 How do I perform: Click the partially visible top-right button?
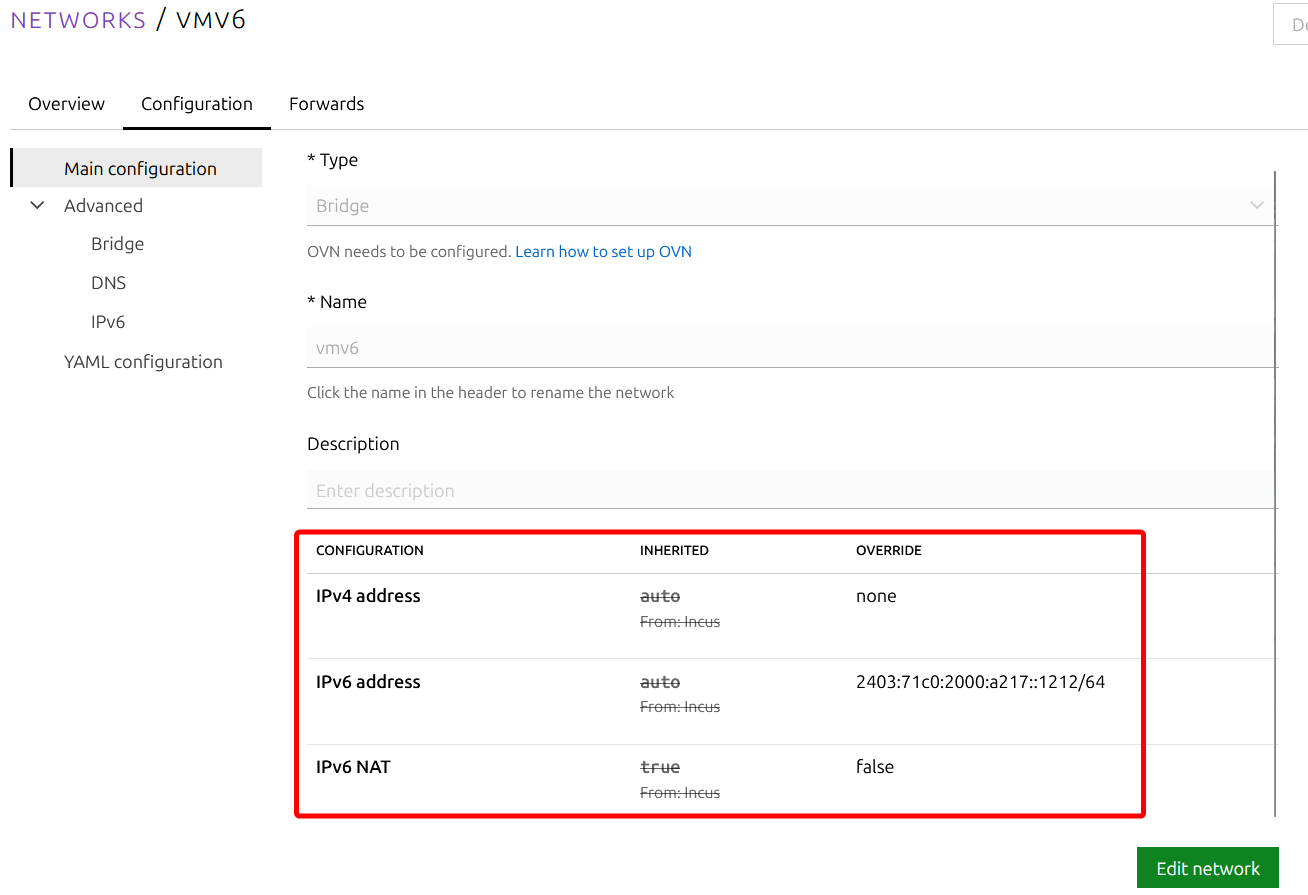[x=1290, y=25]
